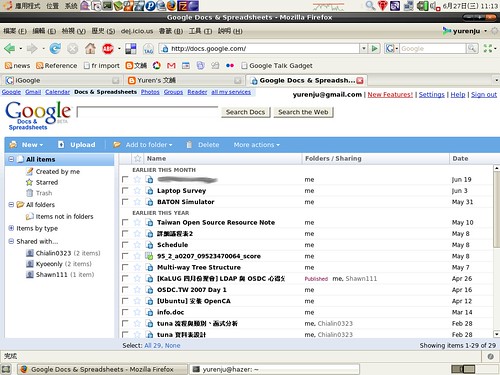Star the Schedule document
Viewport: 500px width, 375px height.
coord(137,245)
